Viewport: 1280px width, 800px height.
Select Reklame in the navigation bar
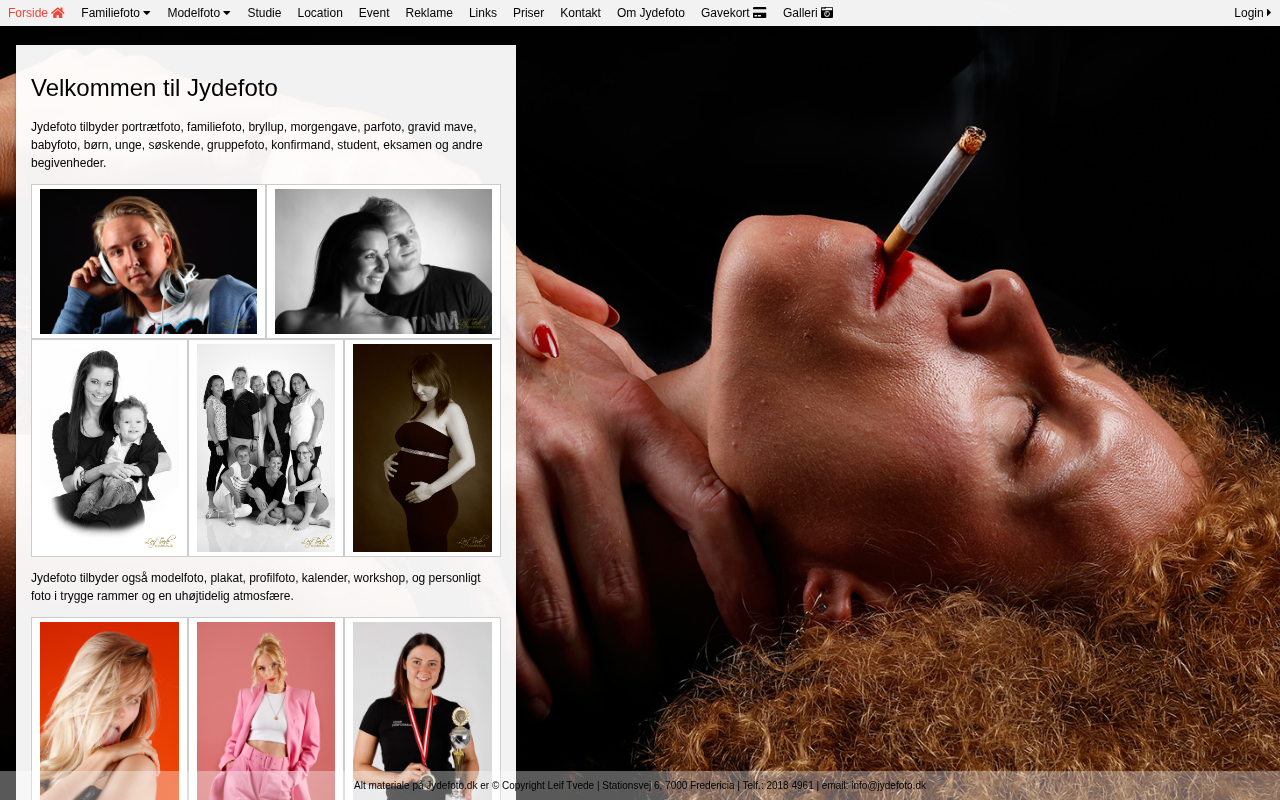tap(429, 13)
